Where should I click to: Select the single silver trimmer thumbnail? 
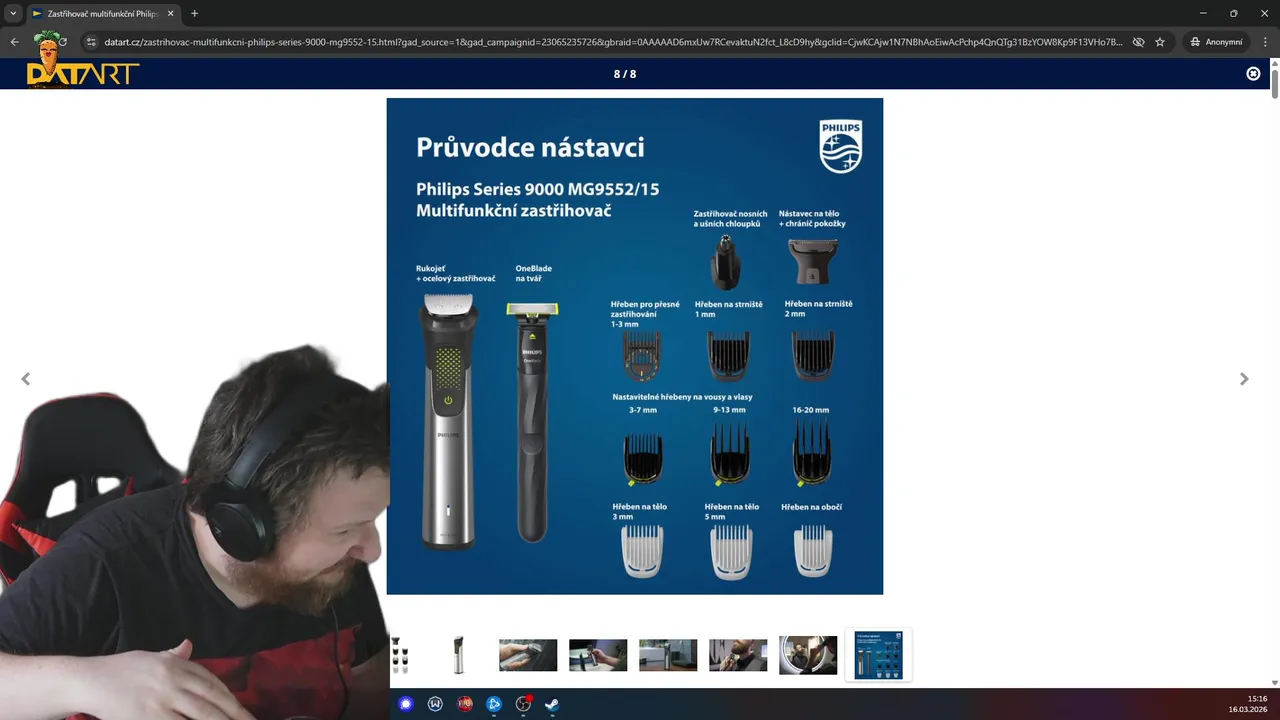tap(458, 655)
